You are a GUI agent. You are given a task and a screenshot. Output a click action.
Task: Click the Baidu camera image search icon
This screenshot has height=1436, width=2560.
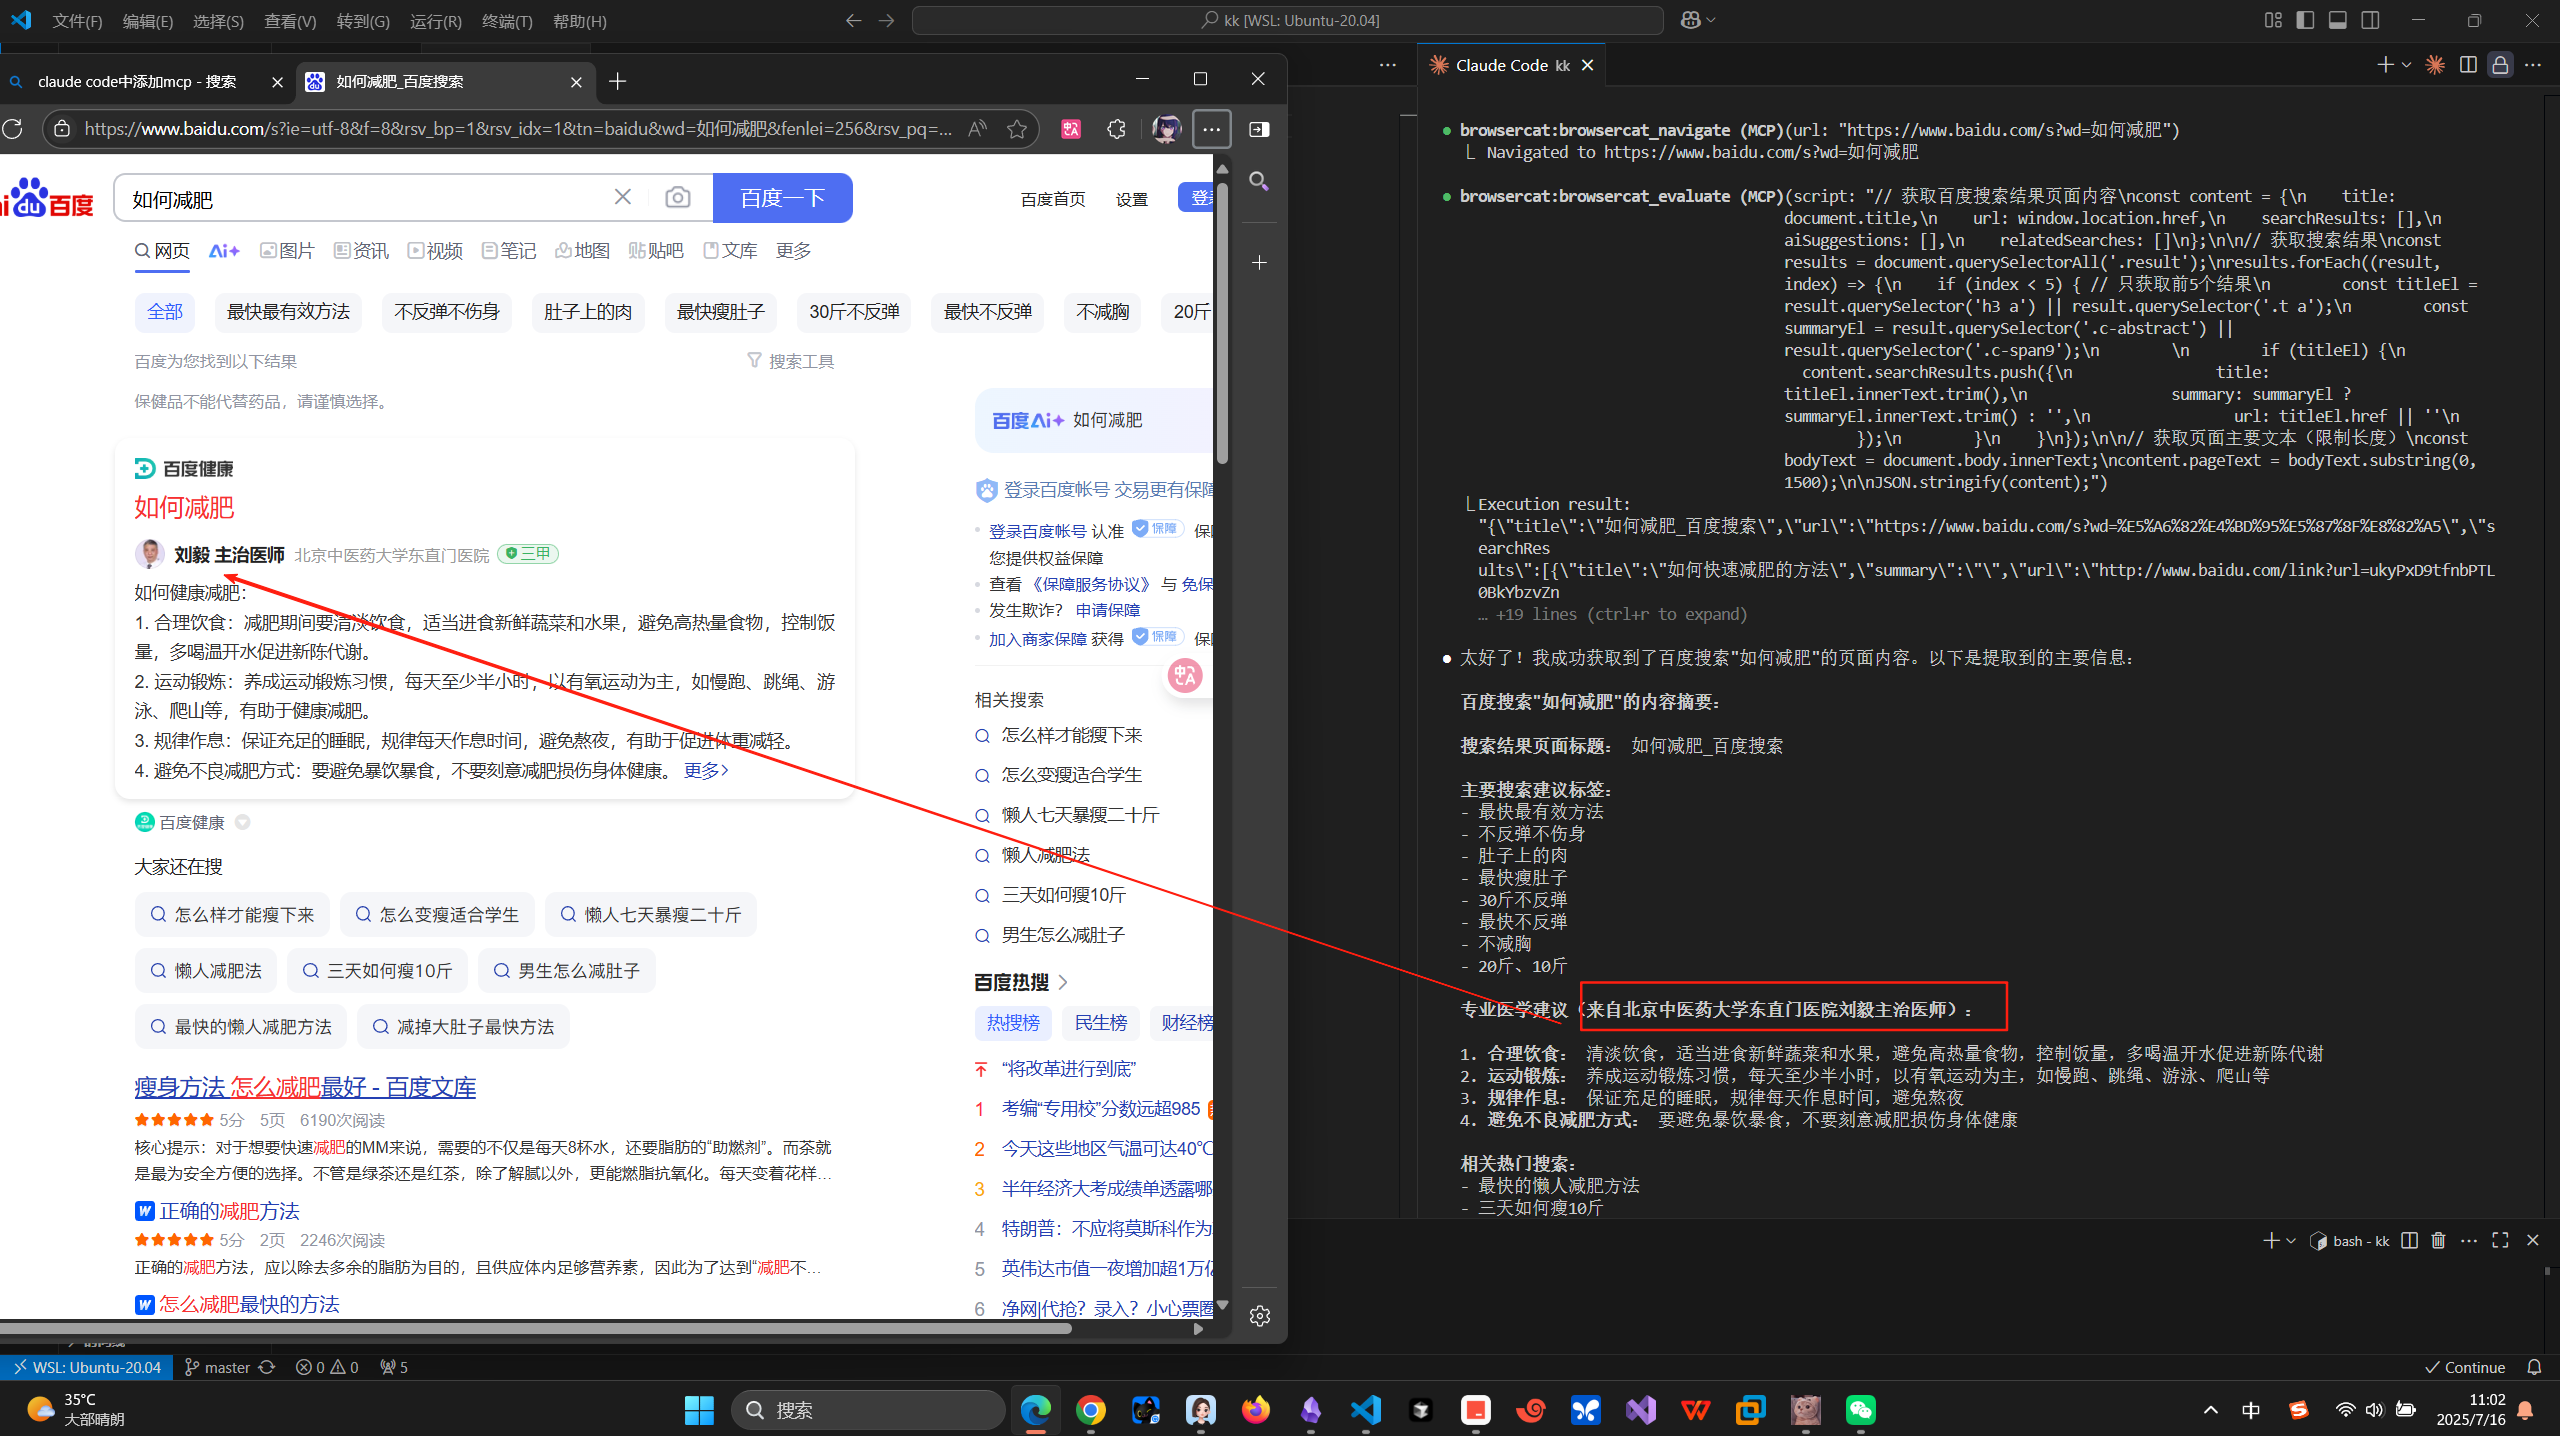point(677,198)
